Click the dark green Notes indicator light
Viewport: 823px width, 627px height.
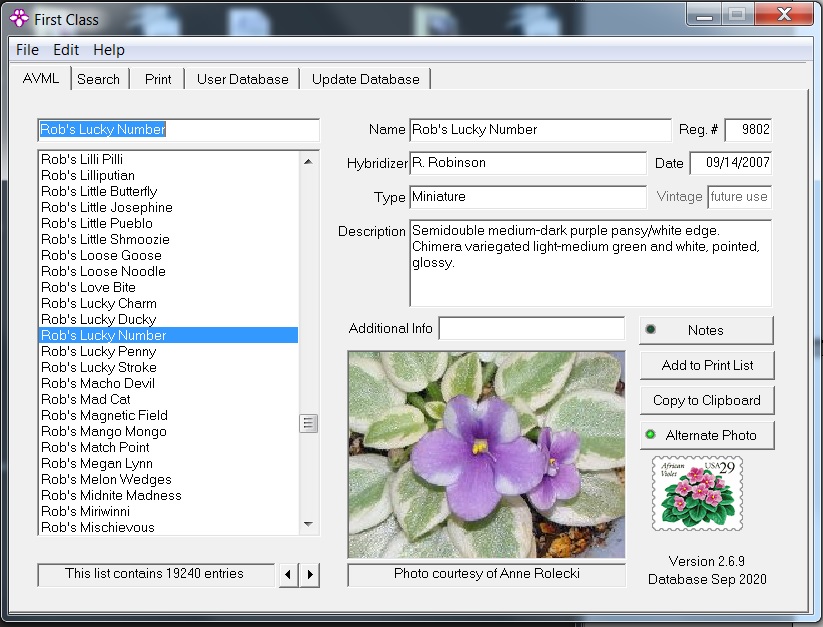pos(650,330)
